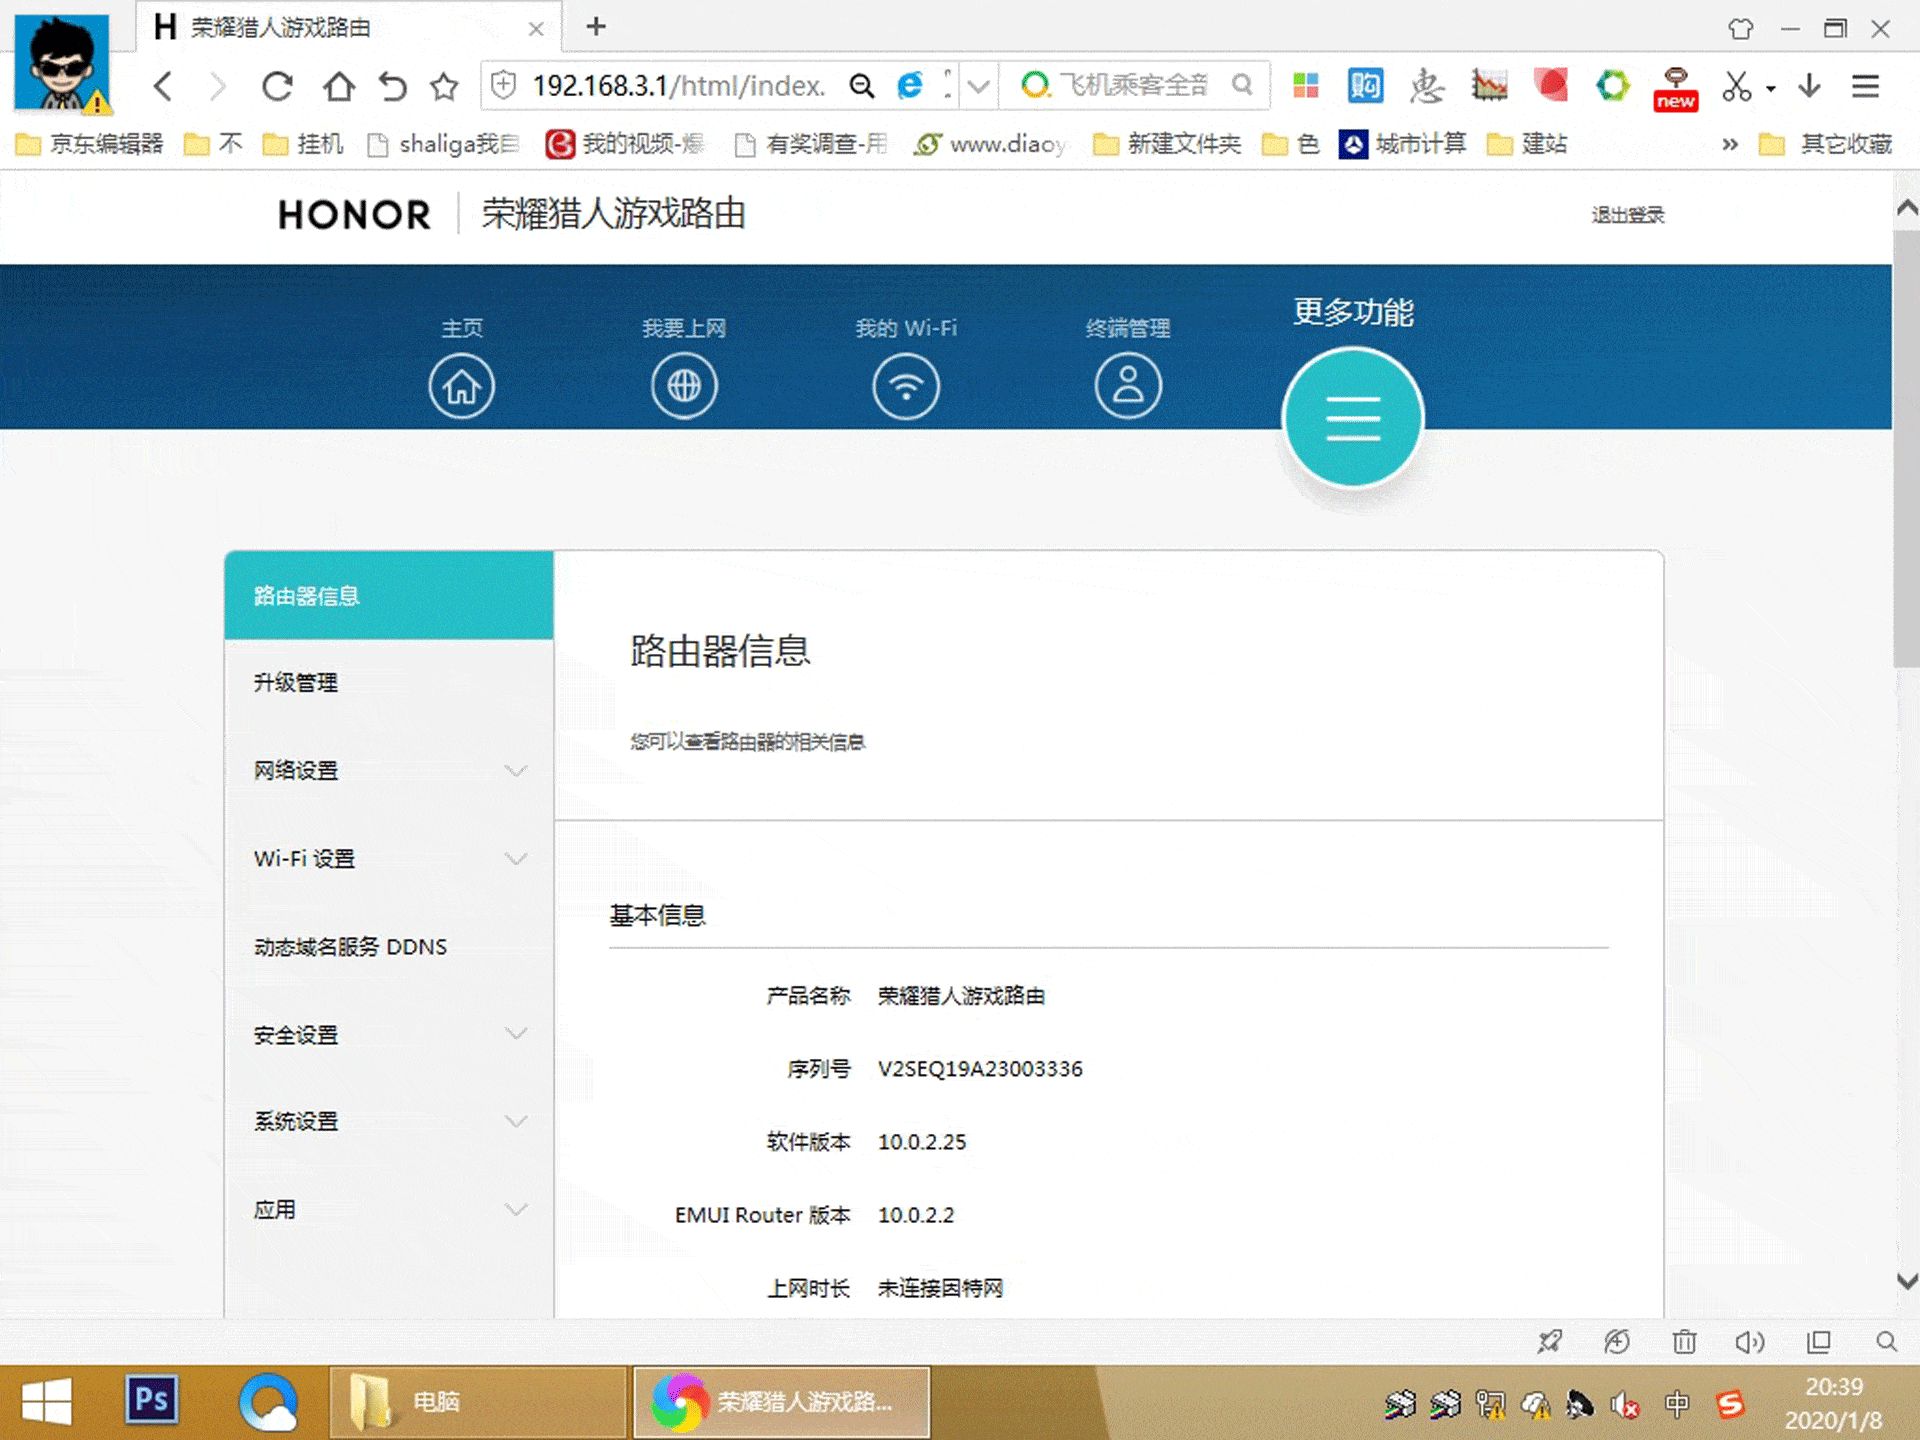Go back with the browser back arrow
Screen dimensions: 1920x1440
164,86
